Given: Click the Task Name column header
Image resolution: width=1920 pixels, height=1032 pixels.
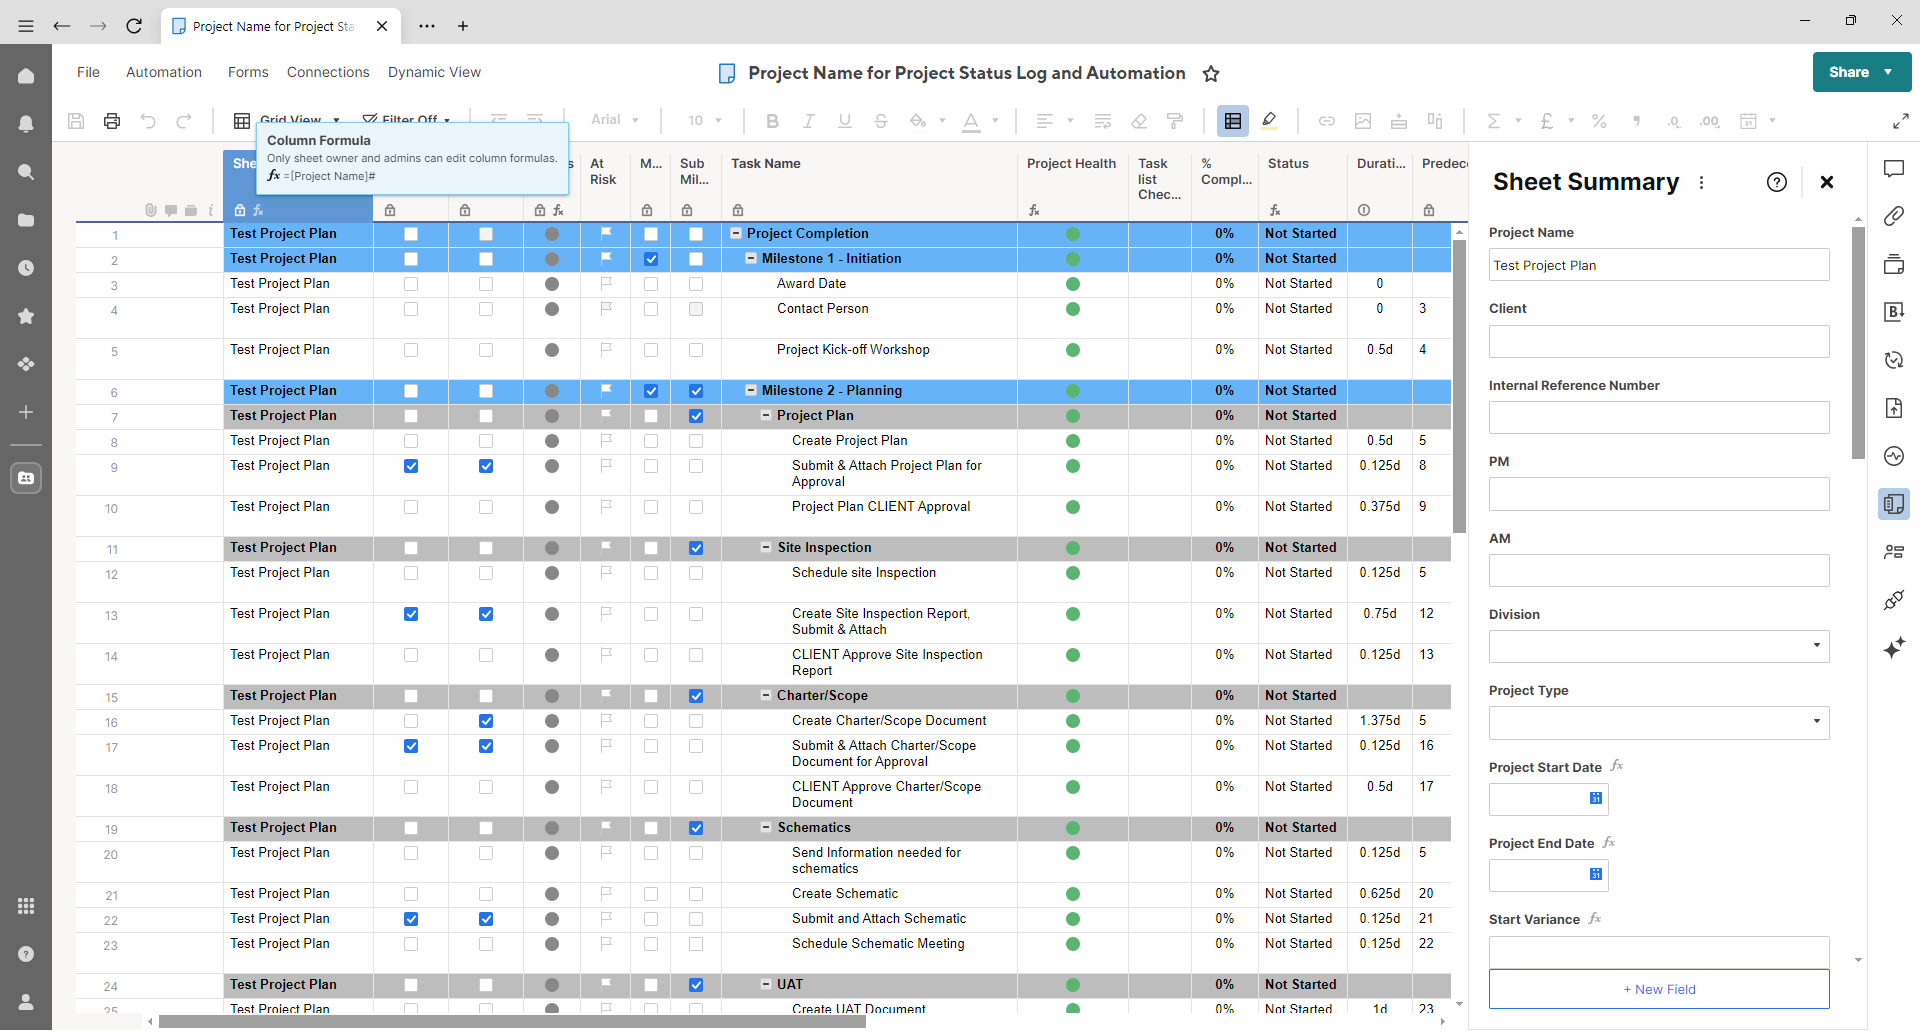Looking at the screenshot, I should [766, 164].
